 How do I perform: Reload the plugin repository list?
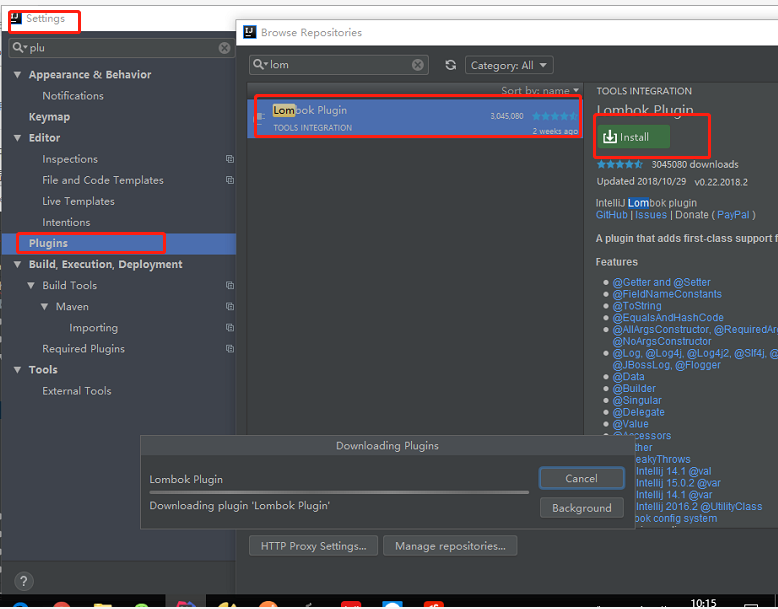pos(451,65)
